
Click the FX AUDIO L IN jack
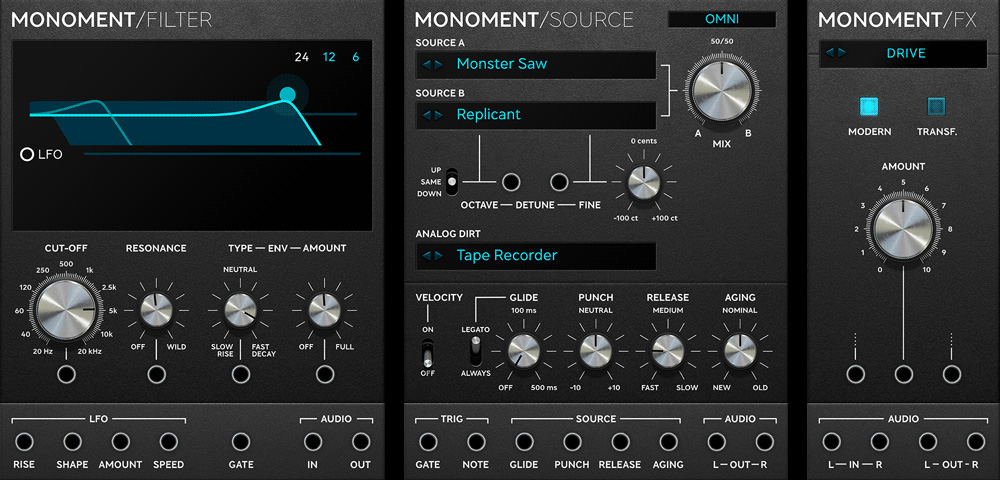(x=831, y=442)
